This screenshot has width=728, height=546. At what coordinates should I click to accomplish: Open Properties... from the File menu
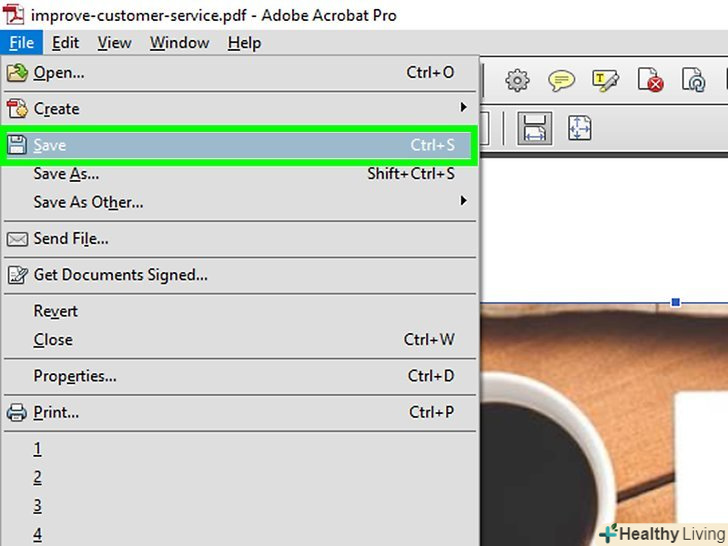[240, 376]
